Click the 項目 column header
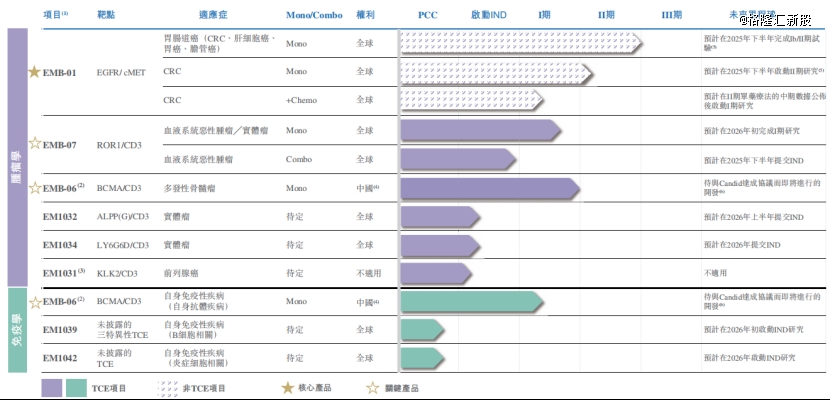 pyautogui.click(x=55, y=15)
